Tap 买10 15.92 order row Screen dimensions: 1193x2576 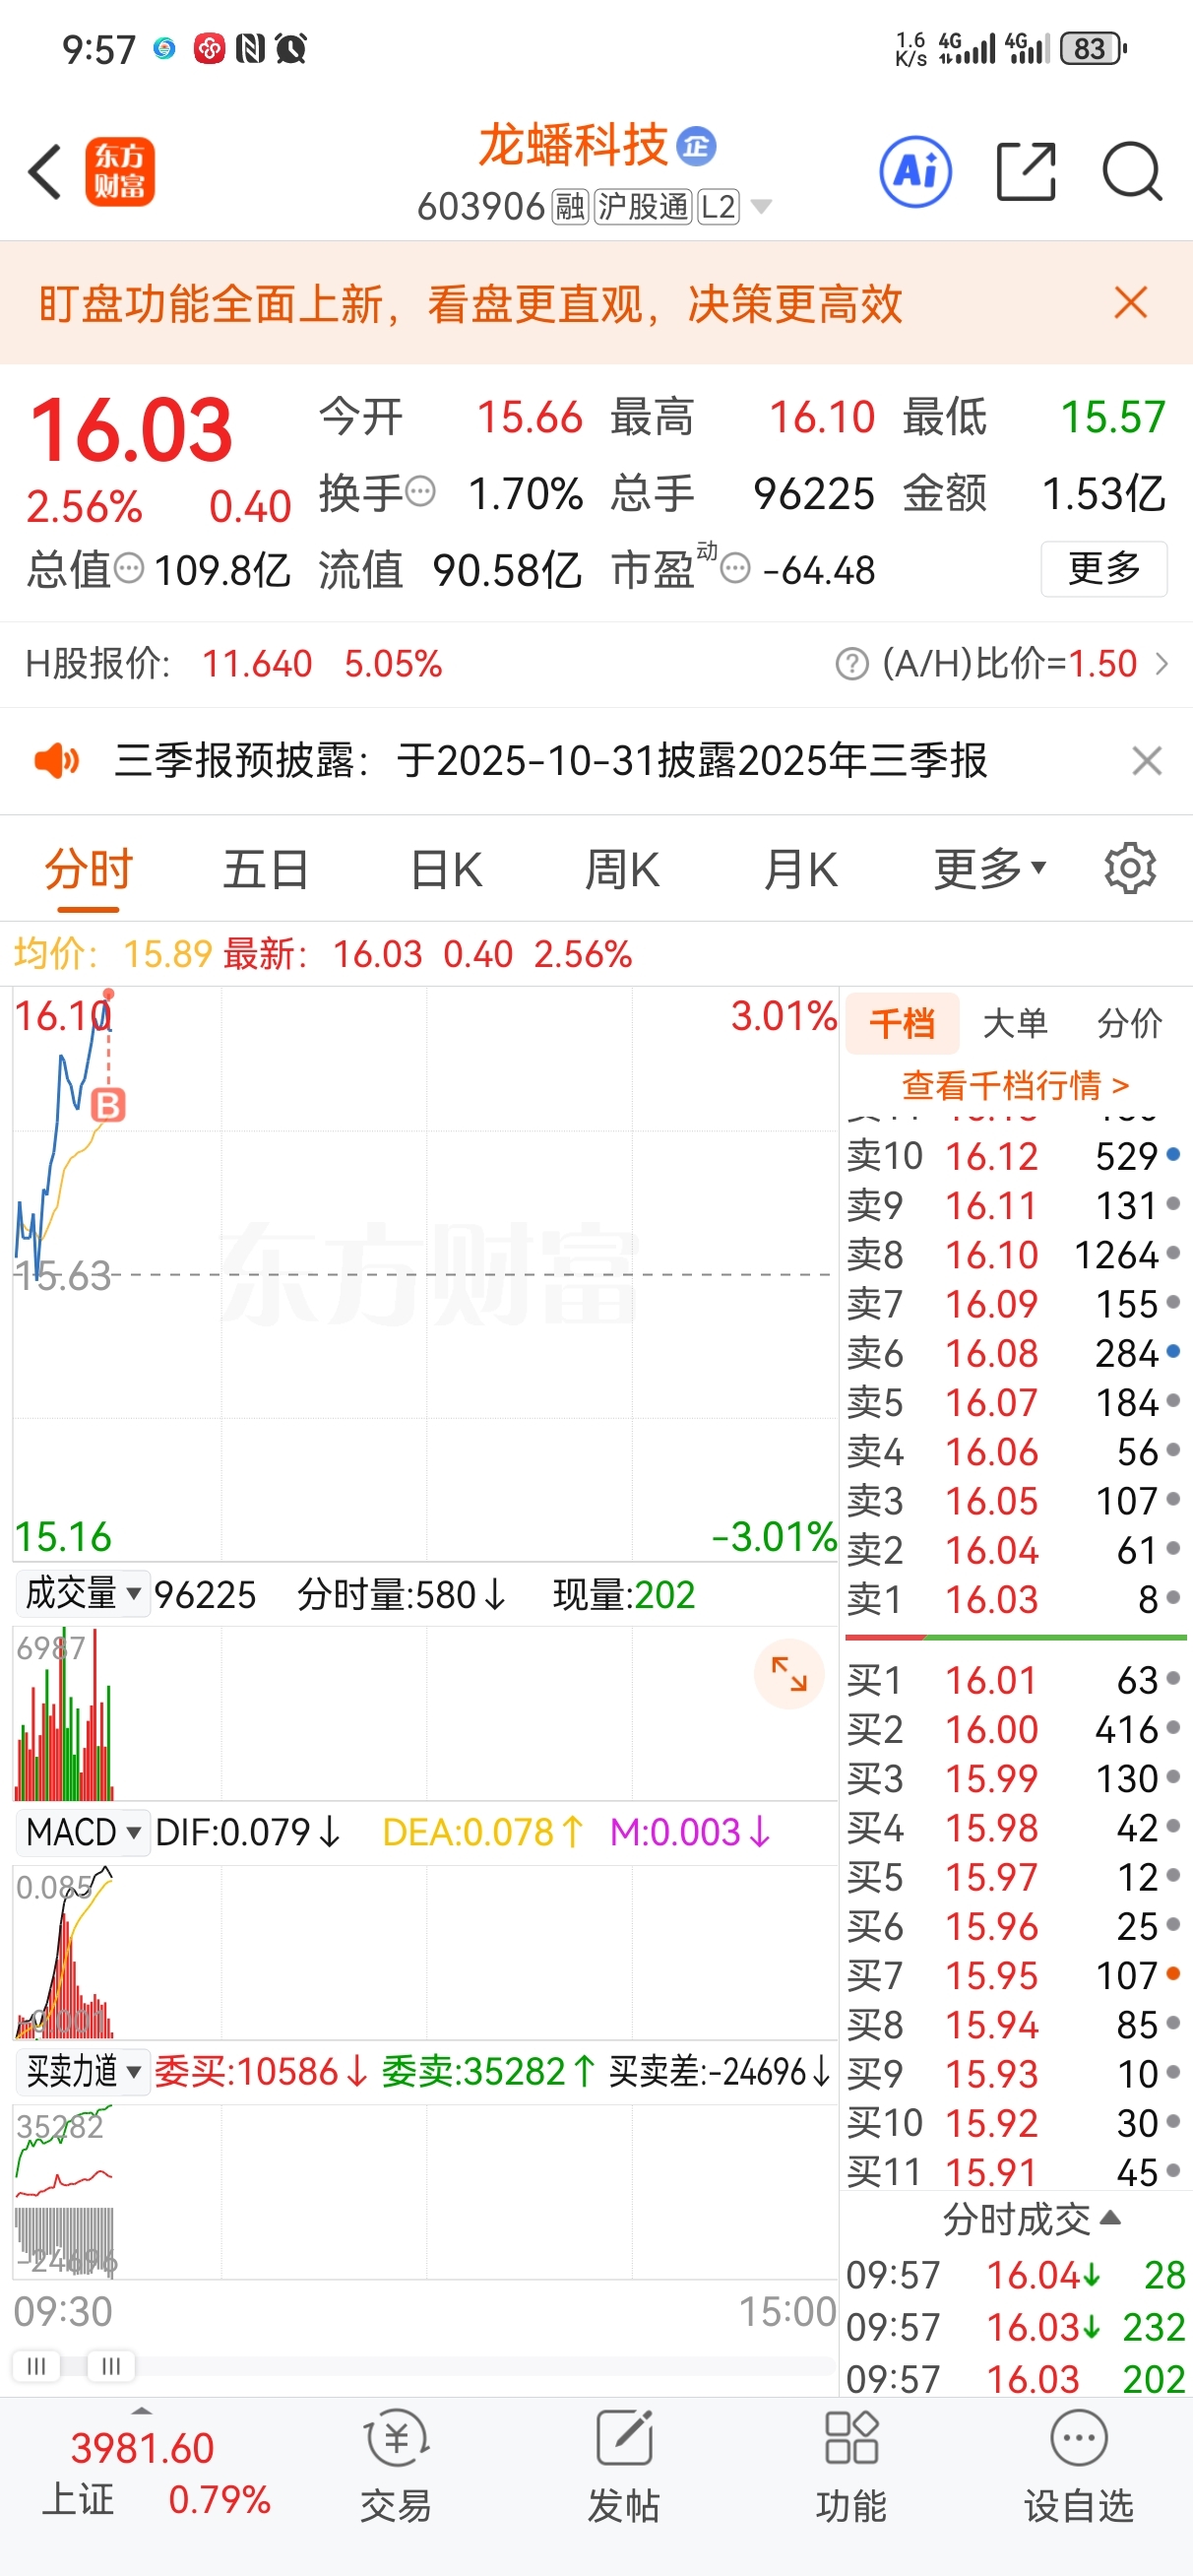tap(1015, 2123)
